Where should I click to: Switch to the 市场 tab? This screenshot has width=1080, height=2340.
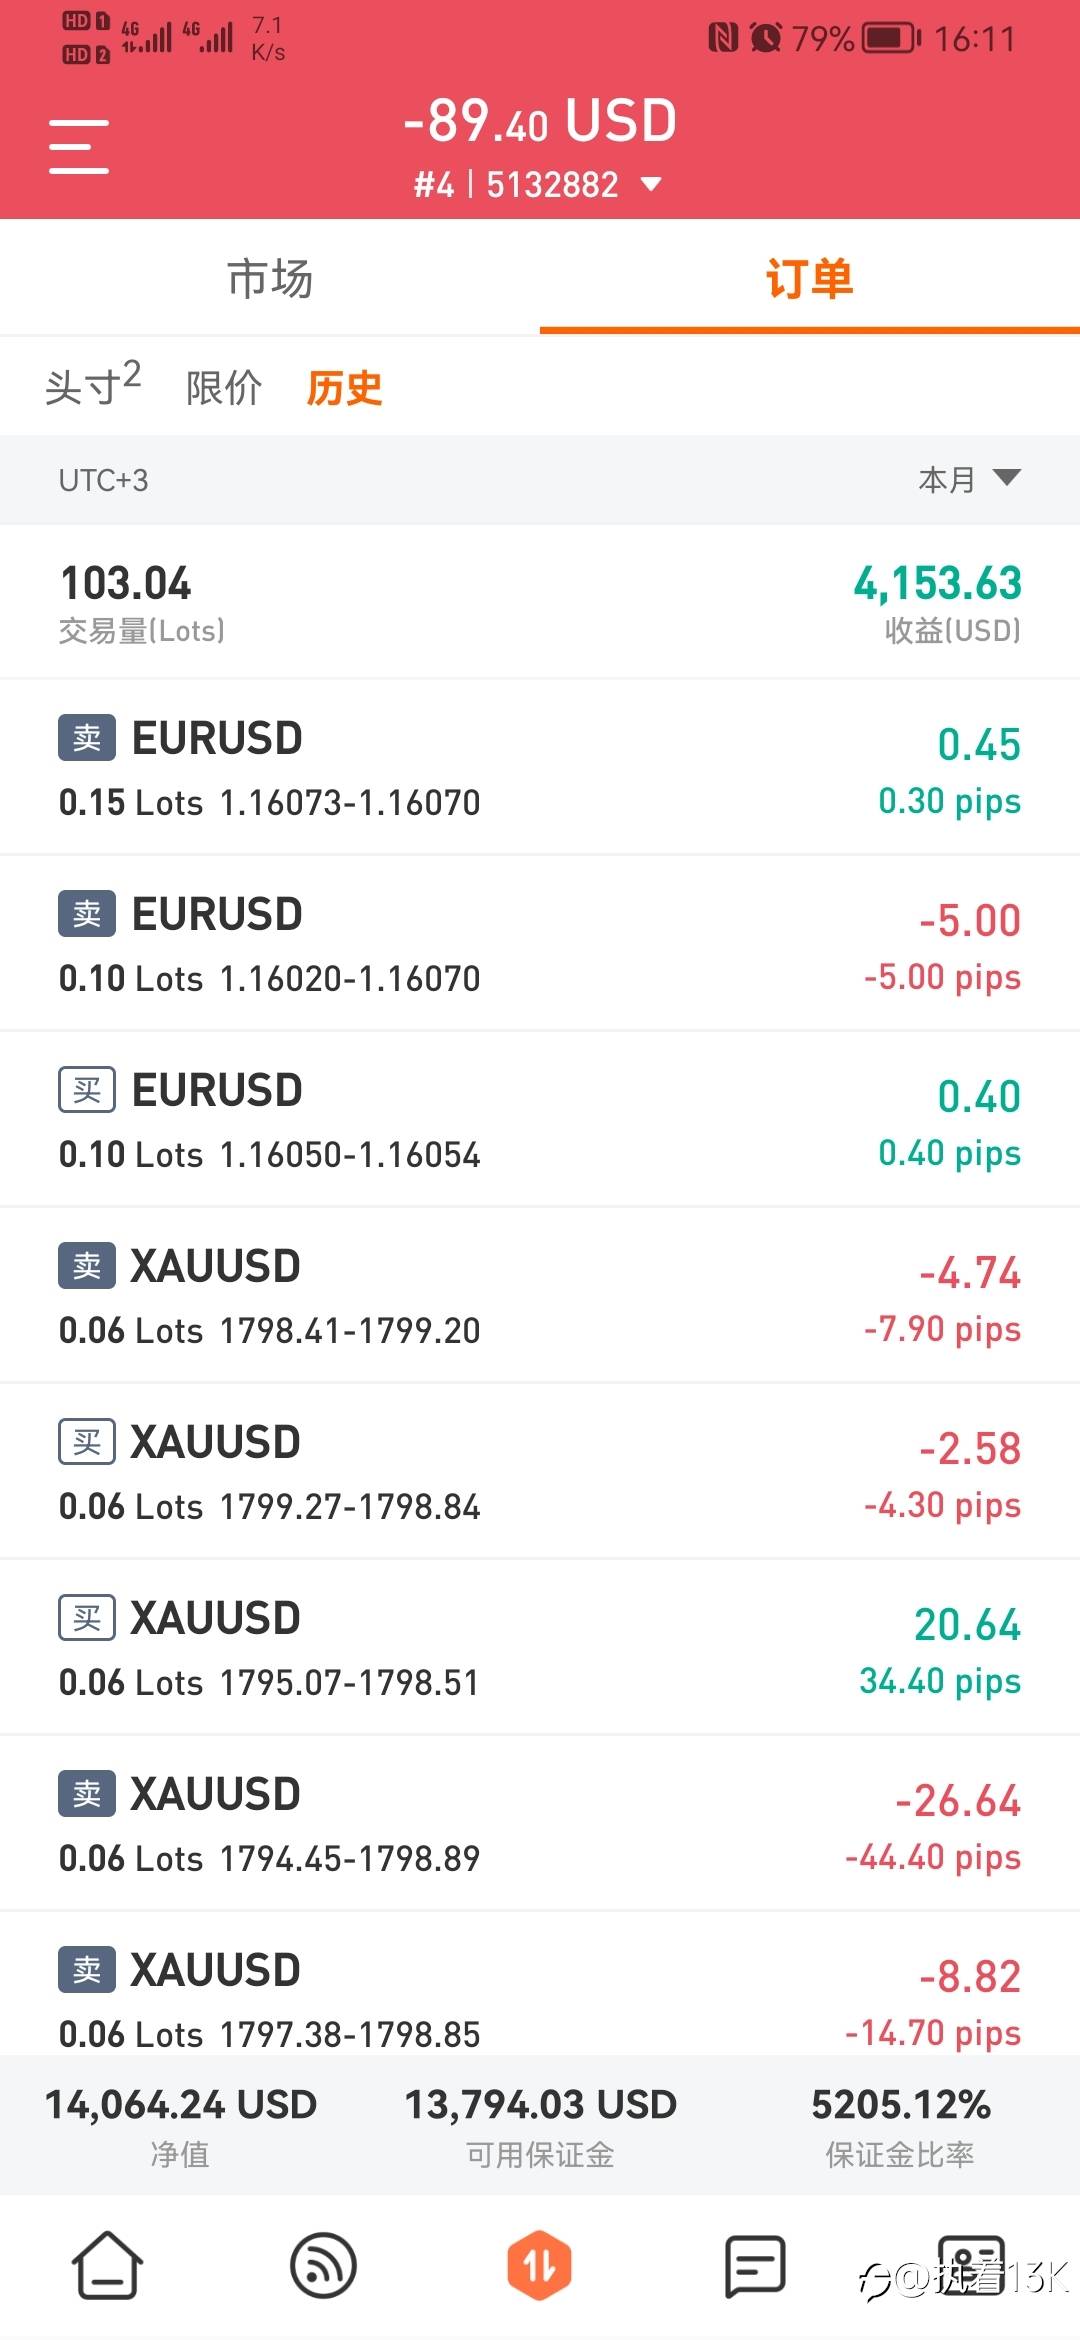click(270, 278)
